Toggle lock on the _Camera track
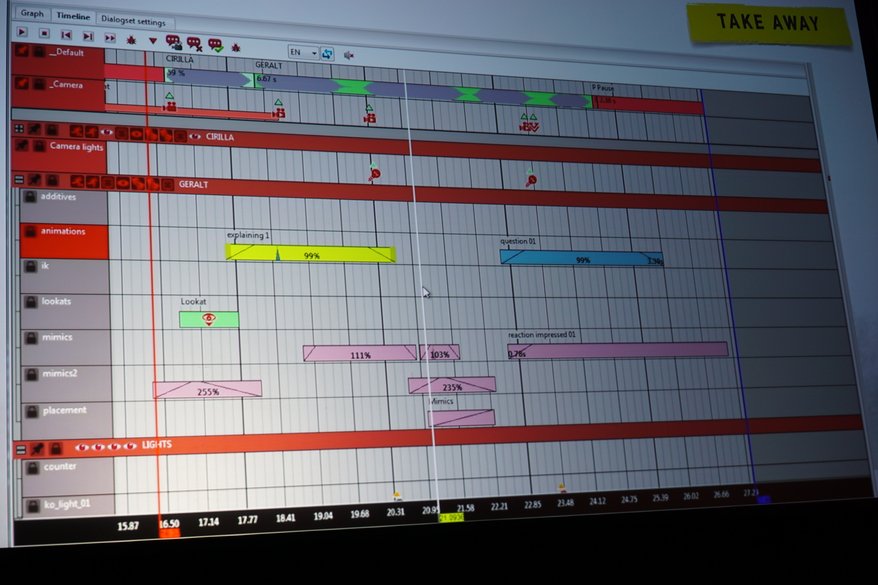This screenshot has width=878, height=585. point(39,85)
